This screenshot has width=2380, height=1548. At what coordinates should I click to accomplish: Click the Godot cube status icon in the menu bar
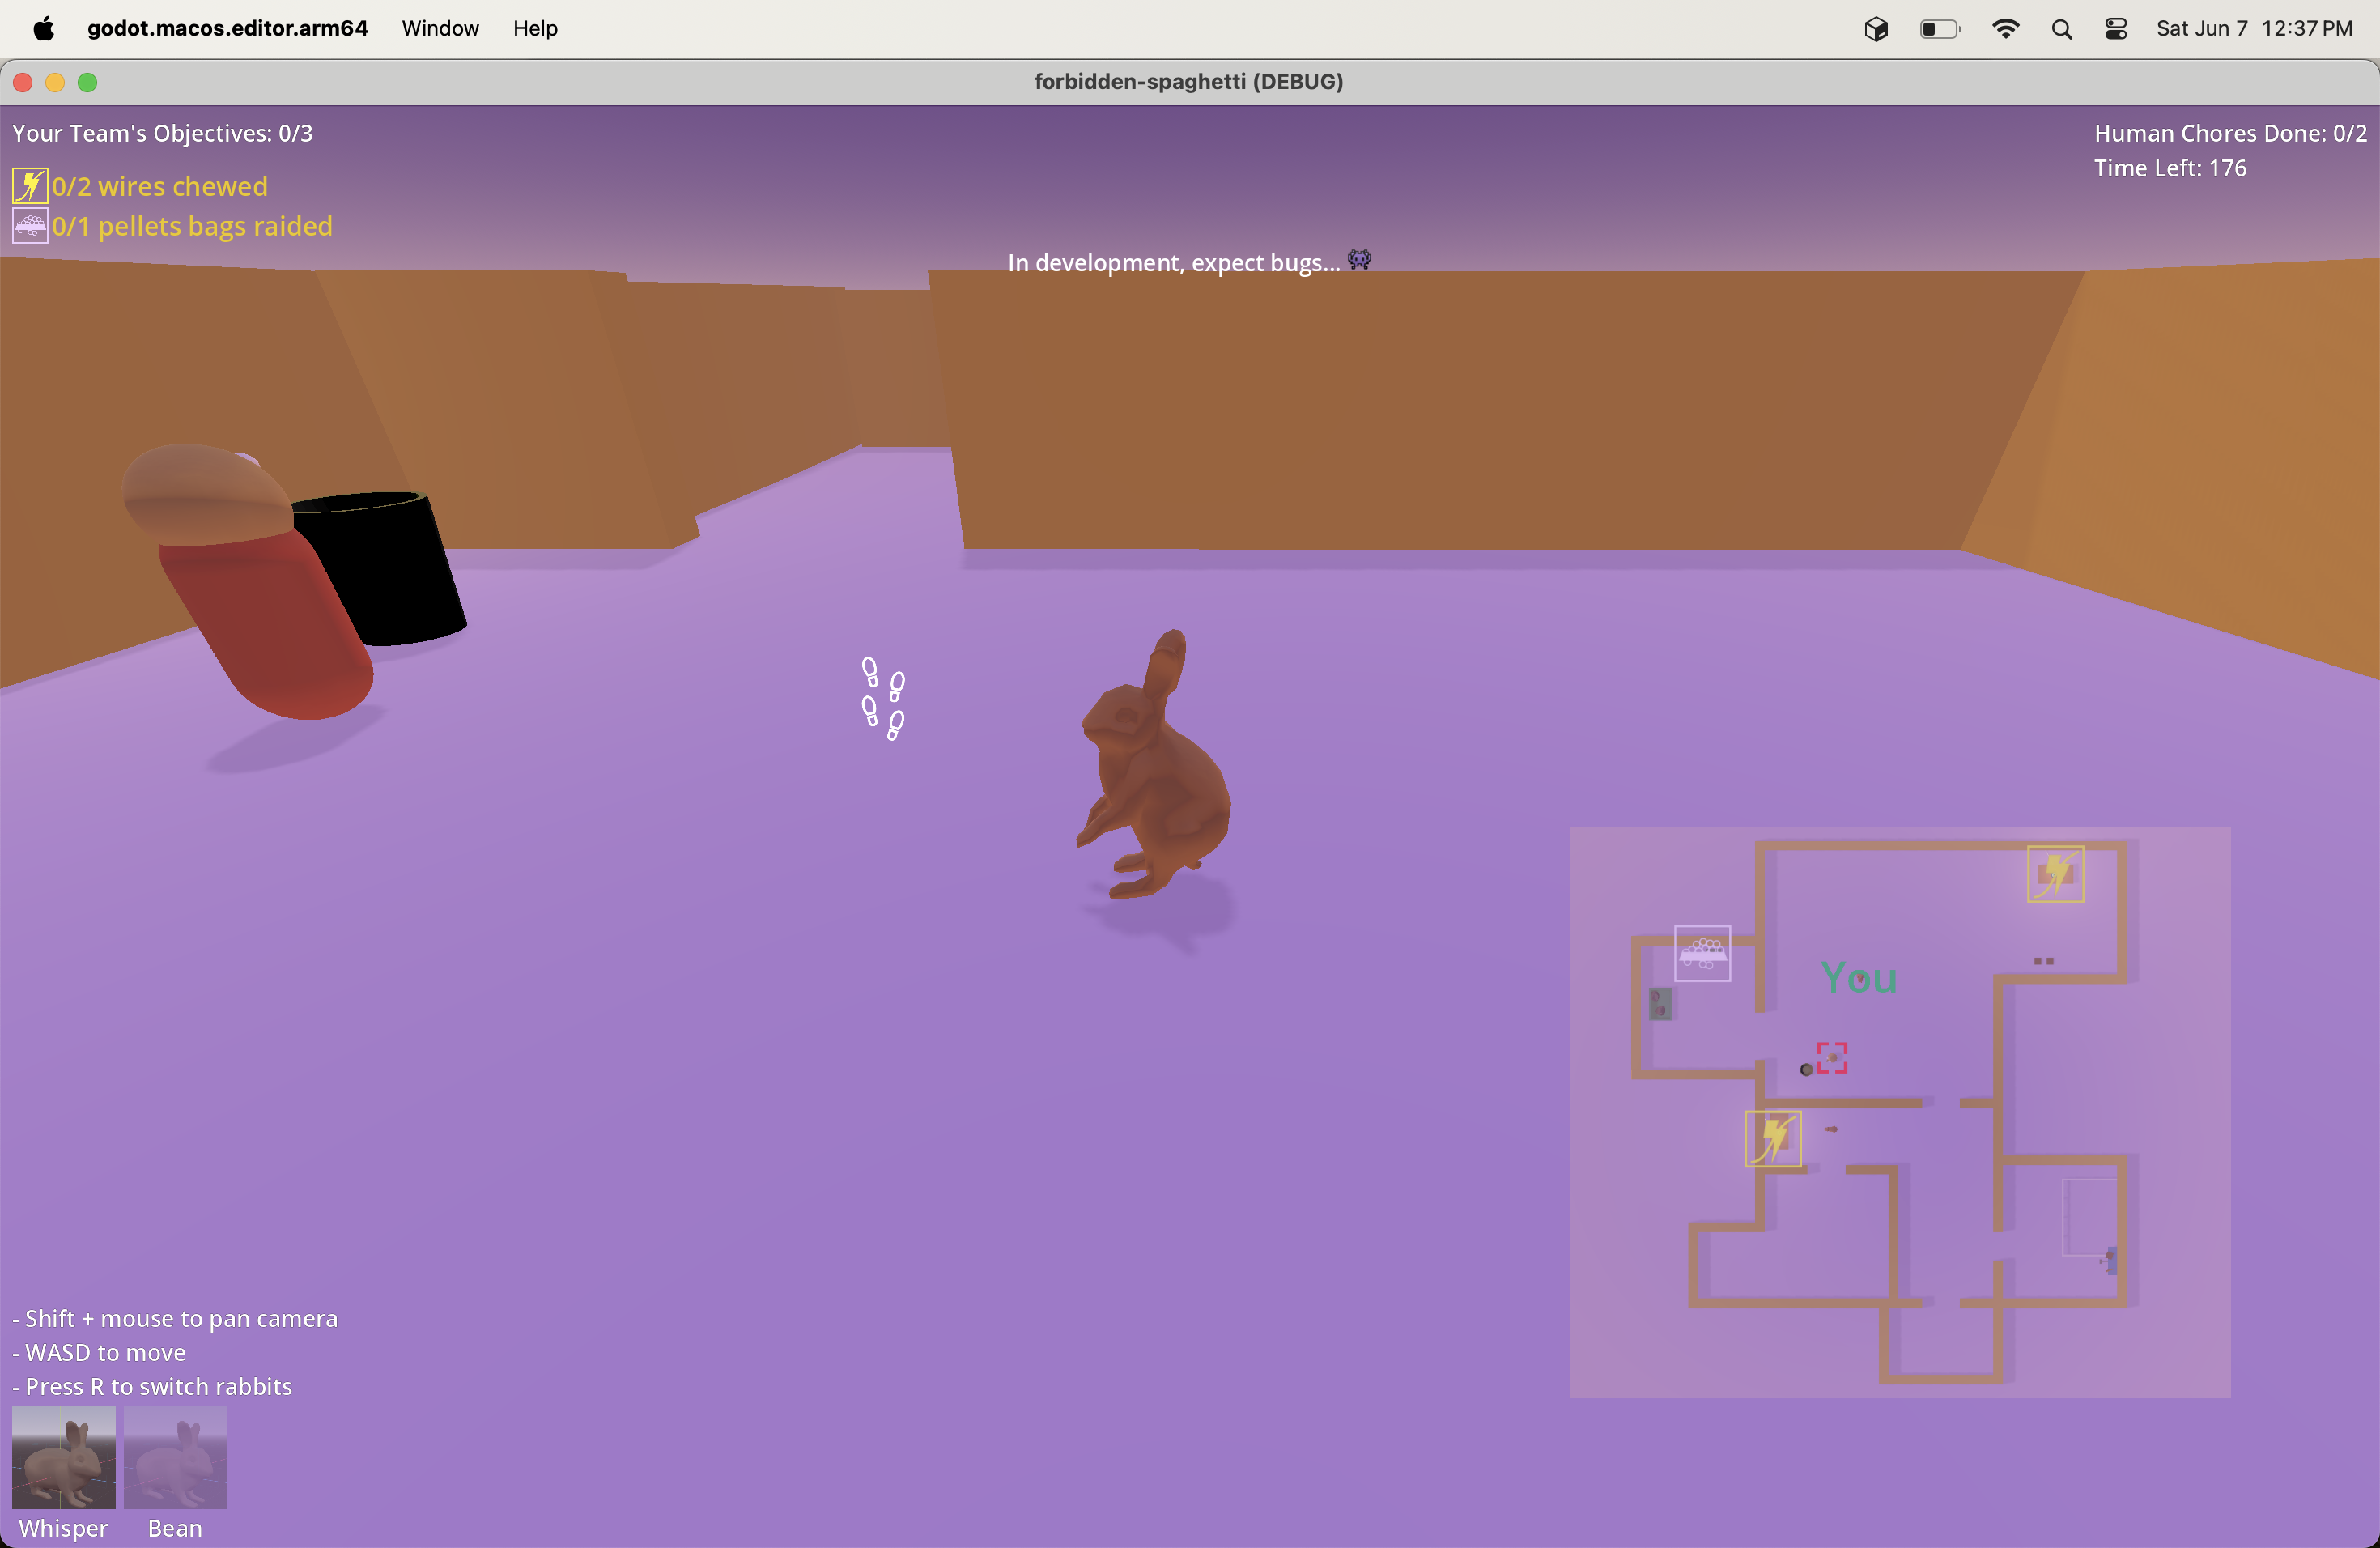1876,29
